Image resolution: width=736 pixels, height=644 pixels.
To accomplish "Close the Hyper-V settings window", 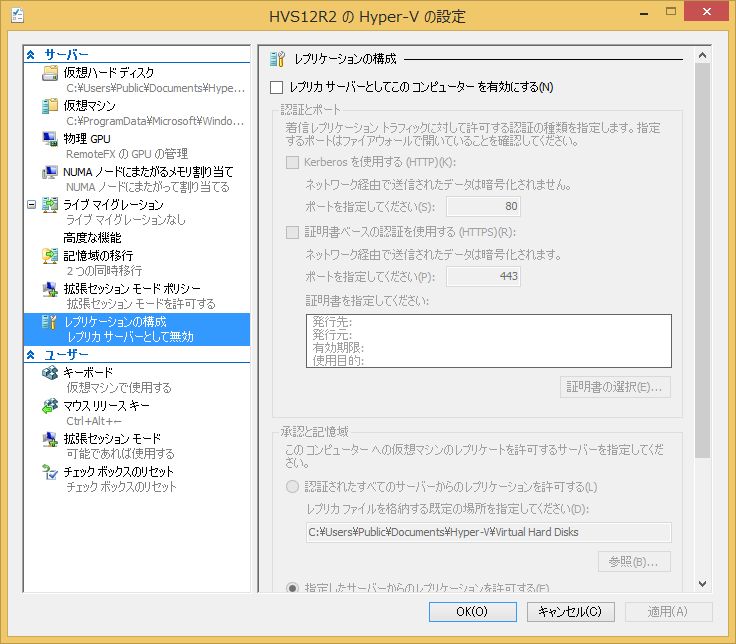I will (706, 12).
